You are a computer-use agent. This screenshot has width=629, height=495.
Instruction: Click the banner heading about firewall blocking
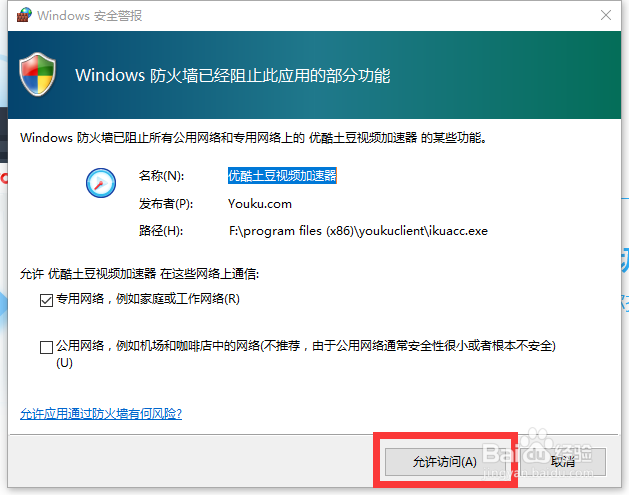(x=233, y=75)
